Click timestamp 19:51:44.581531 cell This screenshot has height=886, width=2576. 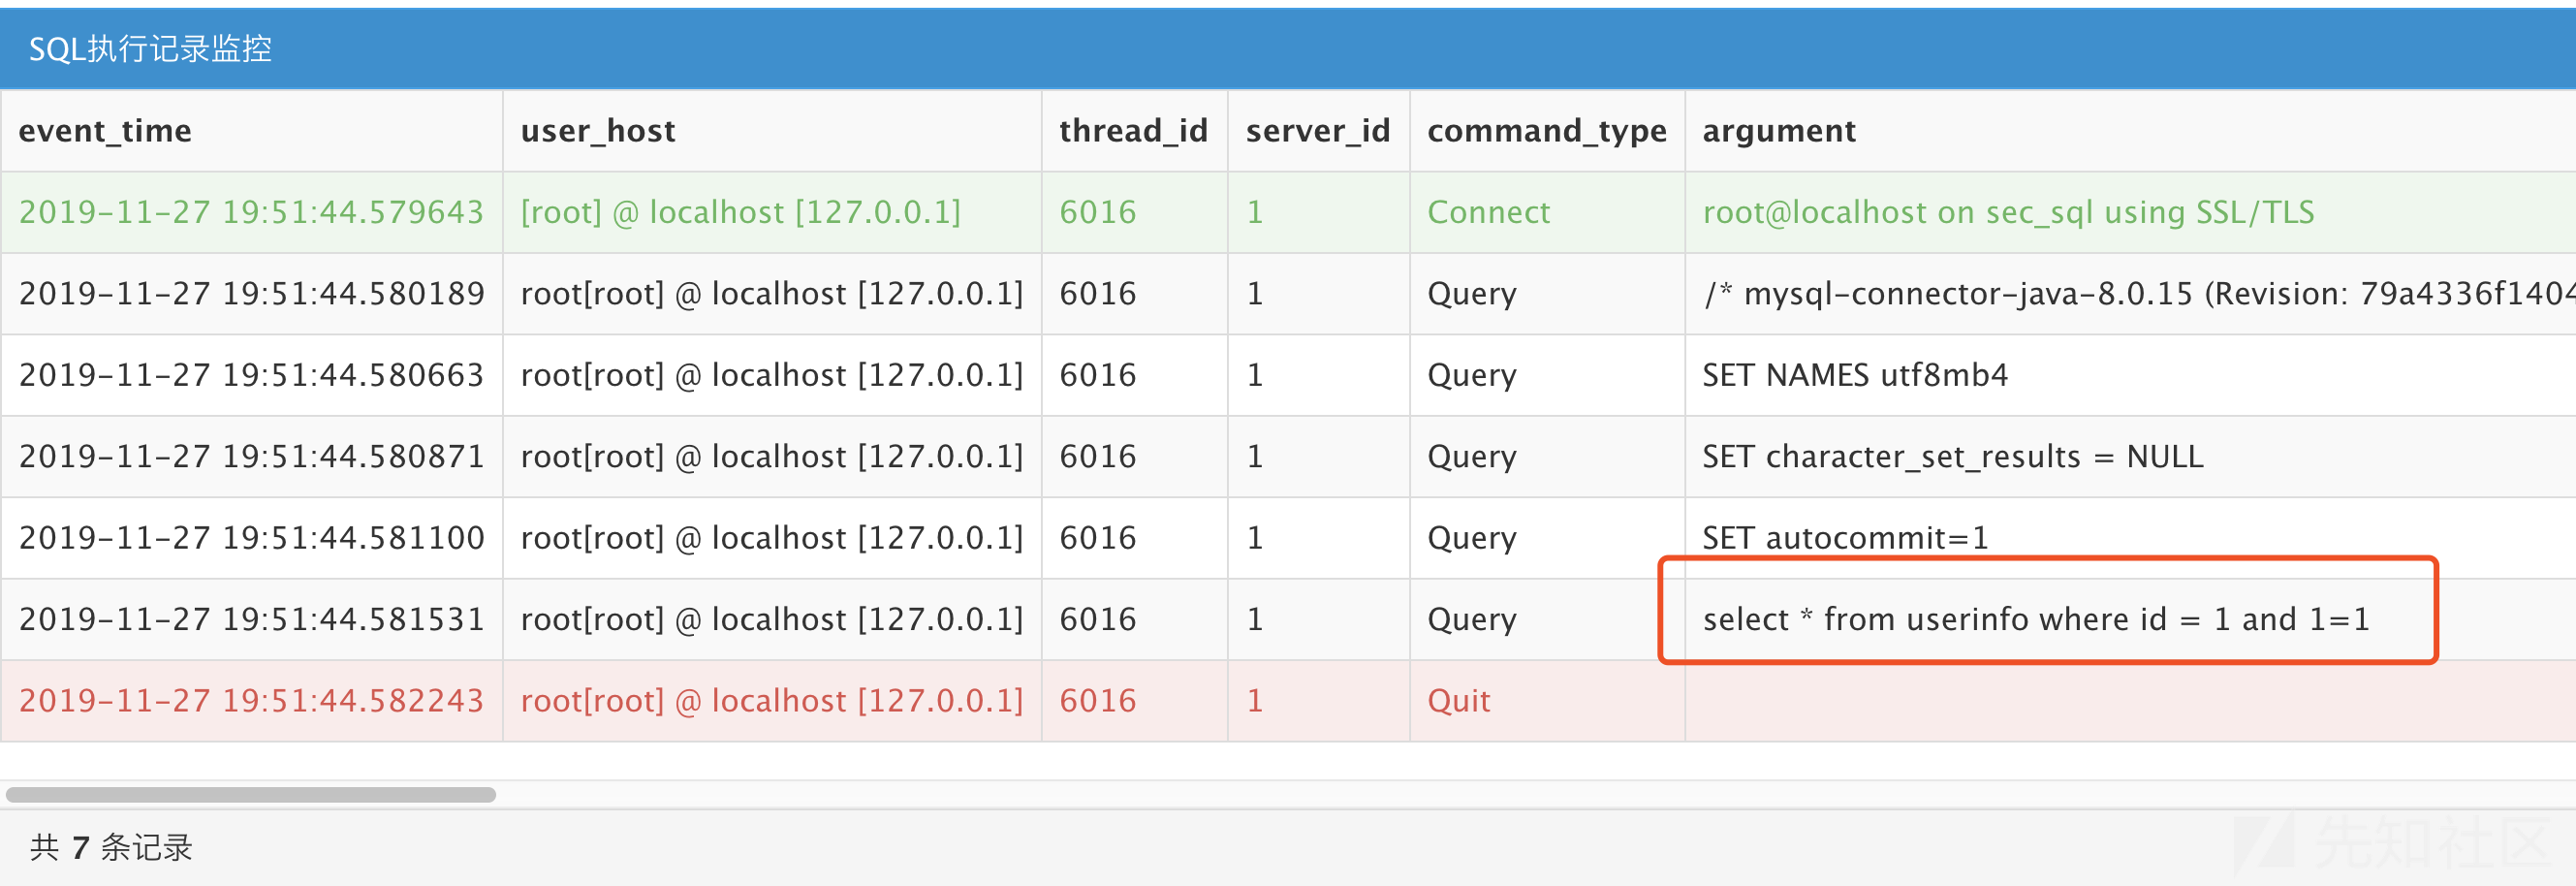(251, 619)
